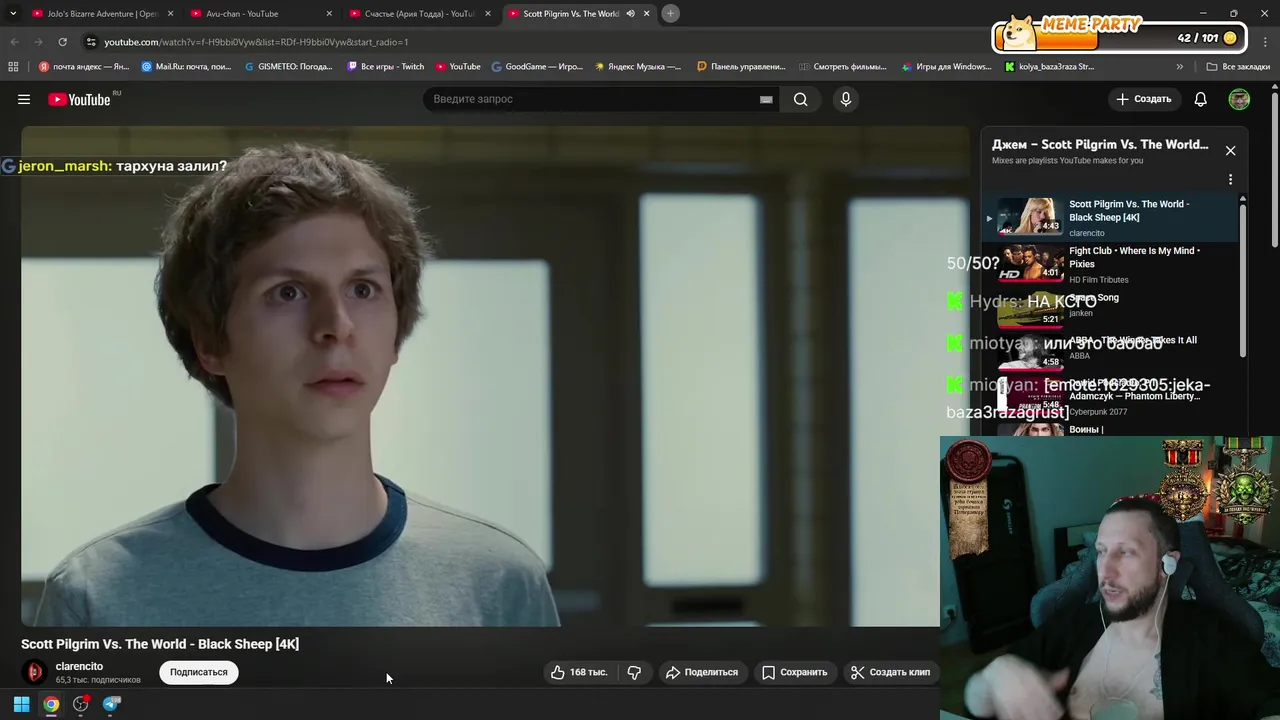Play Fight Club Where Is My Mind from playlist

pyautogui.click(x=1110, y=265)
